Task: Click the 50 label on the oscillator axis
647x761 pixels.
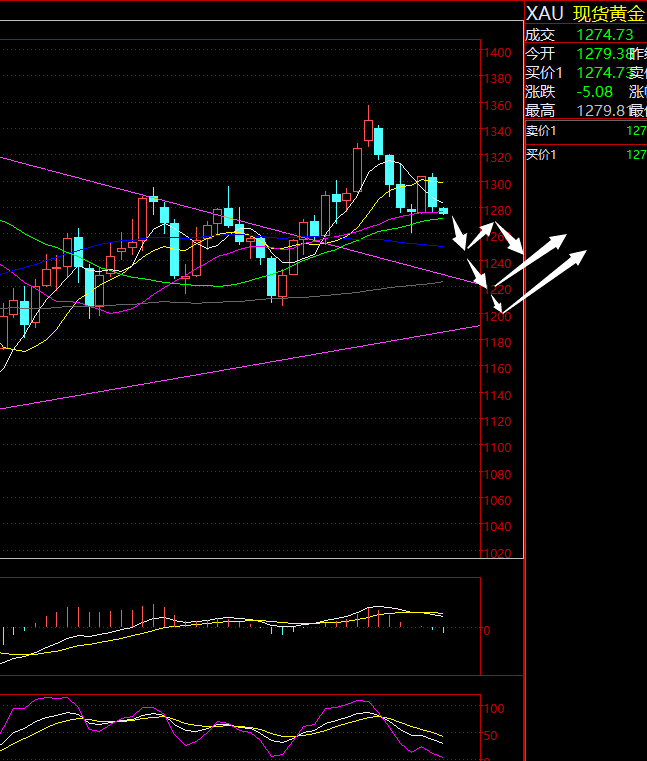Action: [491, 735]
